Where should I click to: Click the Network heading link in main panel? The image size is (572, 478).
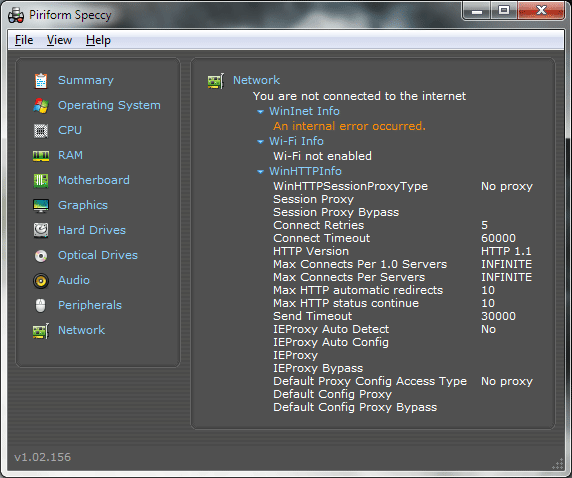pyautogui.click(x=256, y=80)
